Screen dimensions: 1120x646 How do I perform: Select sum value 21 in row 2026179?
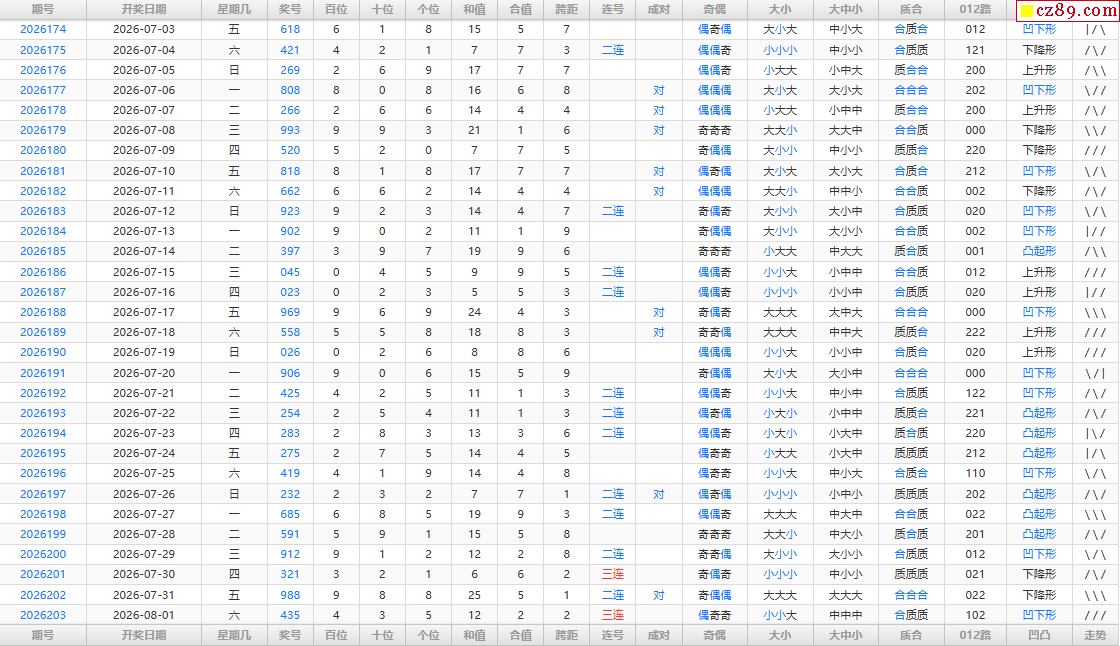click(x=474, y=130)
